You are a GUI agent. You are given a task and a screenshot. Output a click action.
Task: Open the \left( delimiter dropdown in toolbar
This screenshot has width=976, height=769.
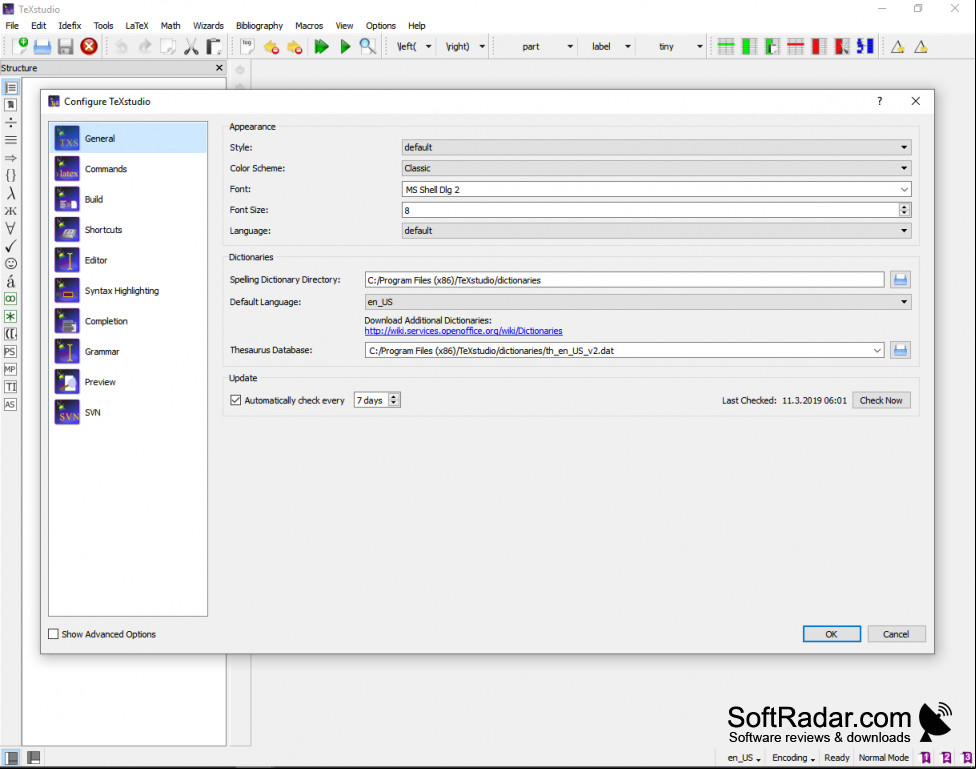click(x=428, y=47)
